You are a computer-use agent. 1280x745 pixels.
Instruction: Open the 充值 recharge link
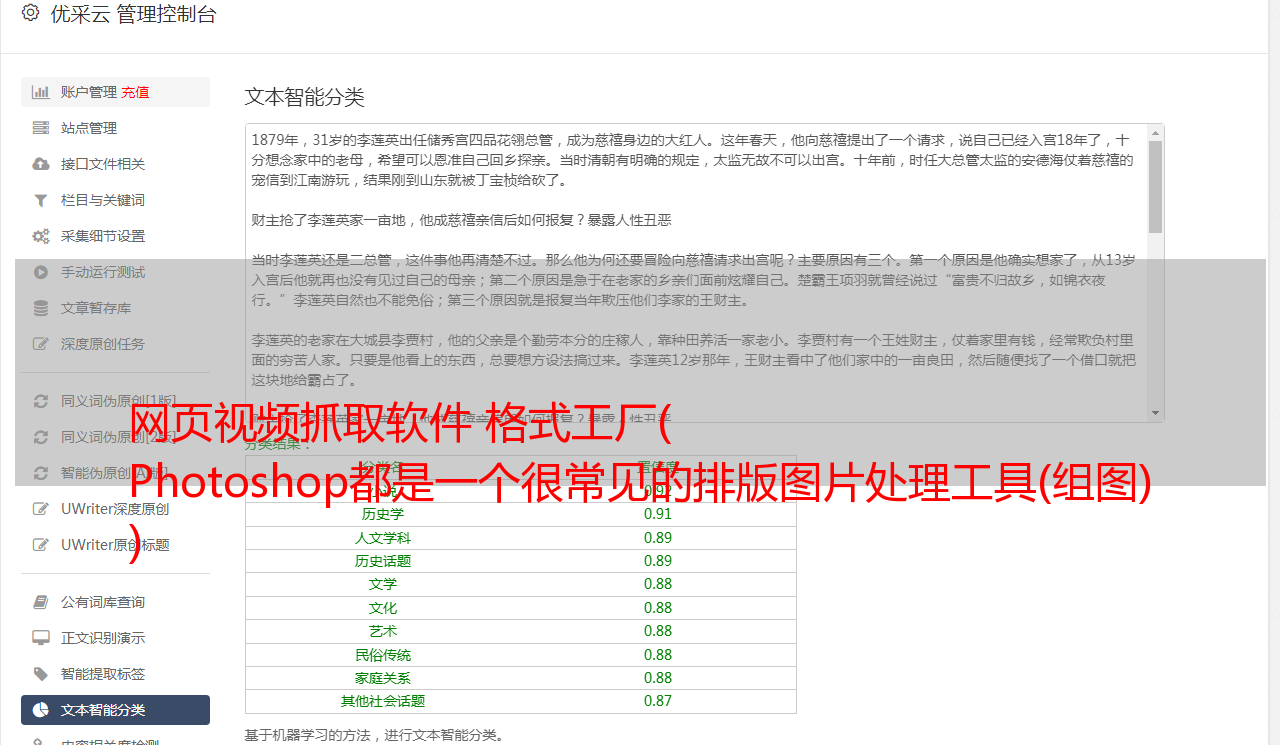click(x=136, y=92)
